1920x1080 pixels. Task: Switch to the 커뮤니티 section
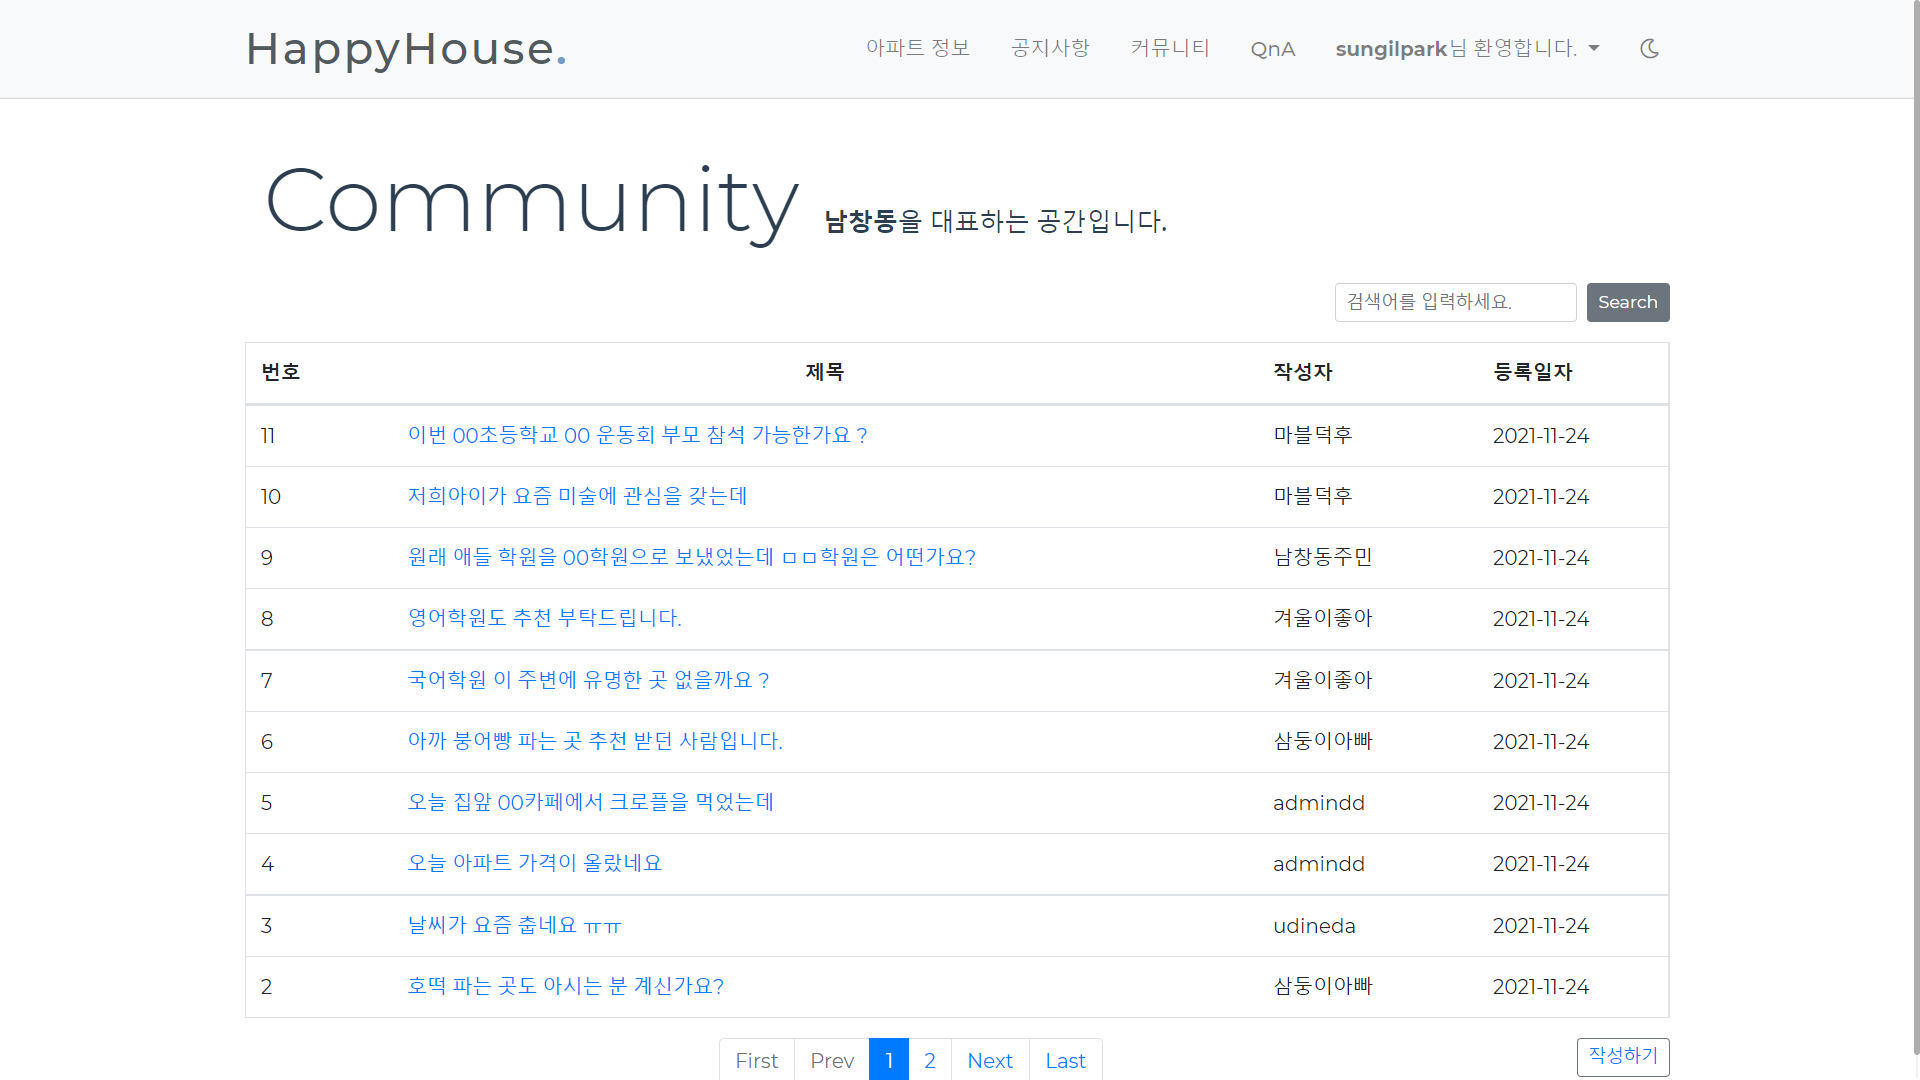point(1170,48)
